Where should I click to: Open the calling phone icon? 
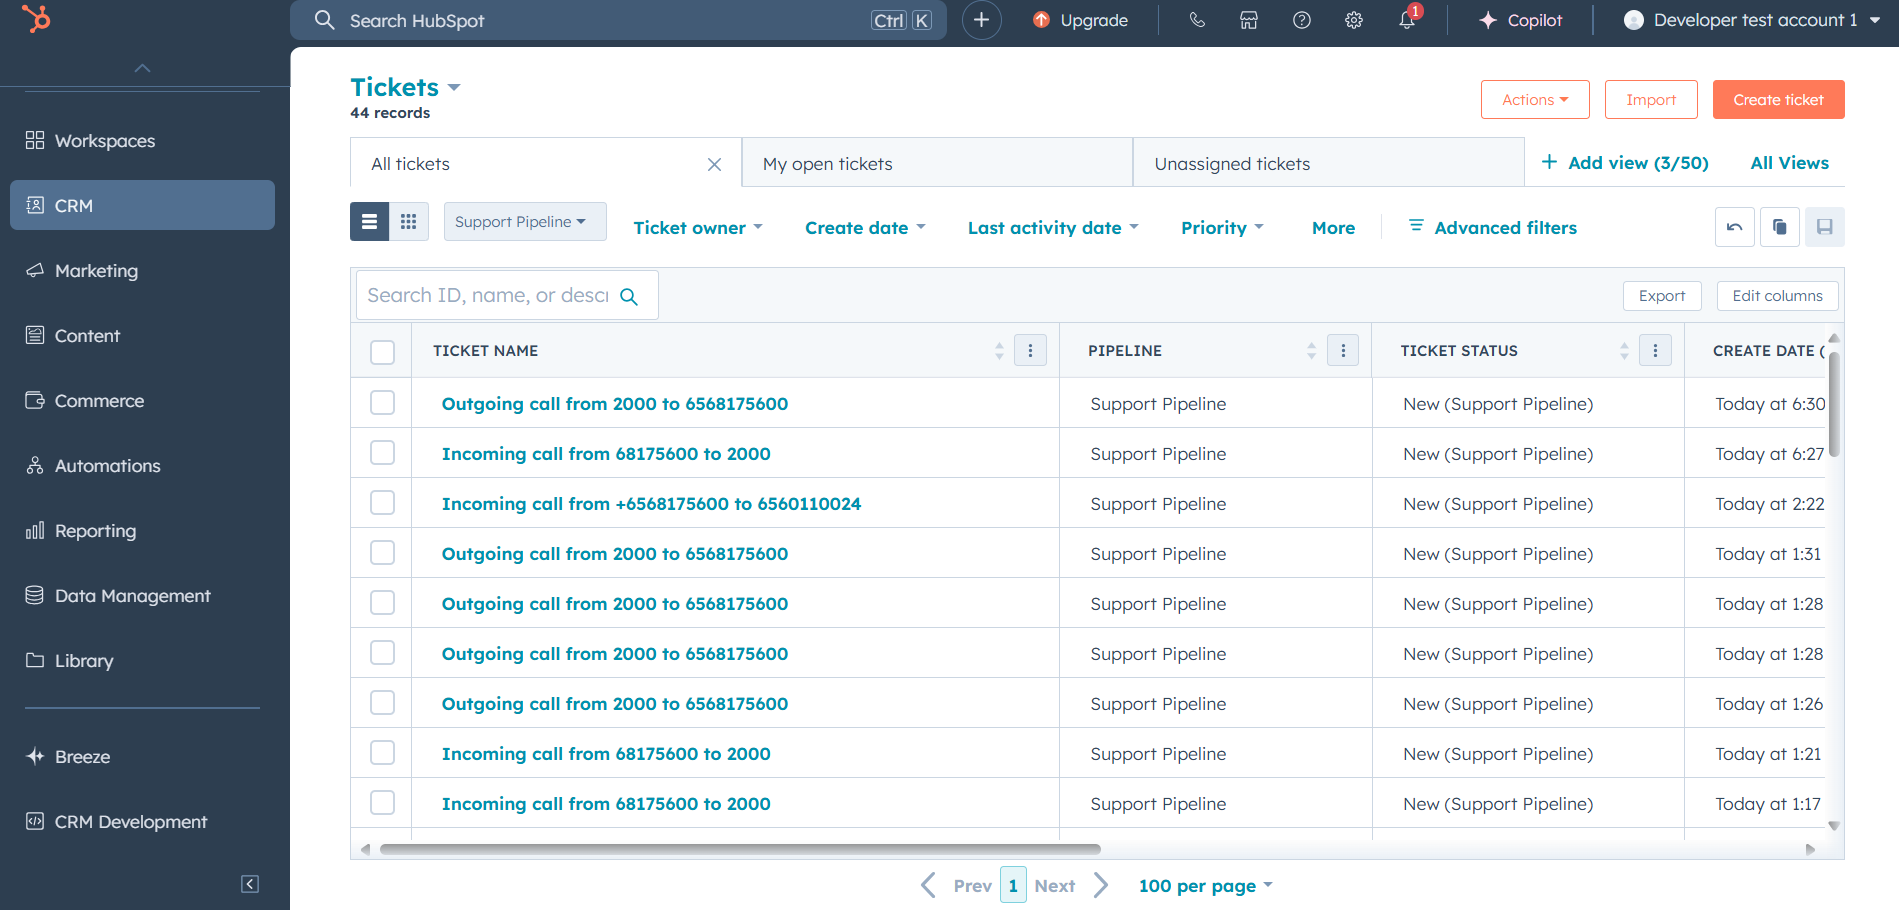(x=1197, y=20)
